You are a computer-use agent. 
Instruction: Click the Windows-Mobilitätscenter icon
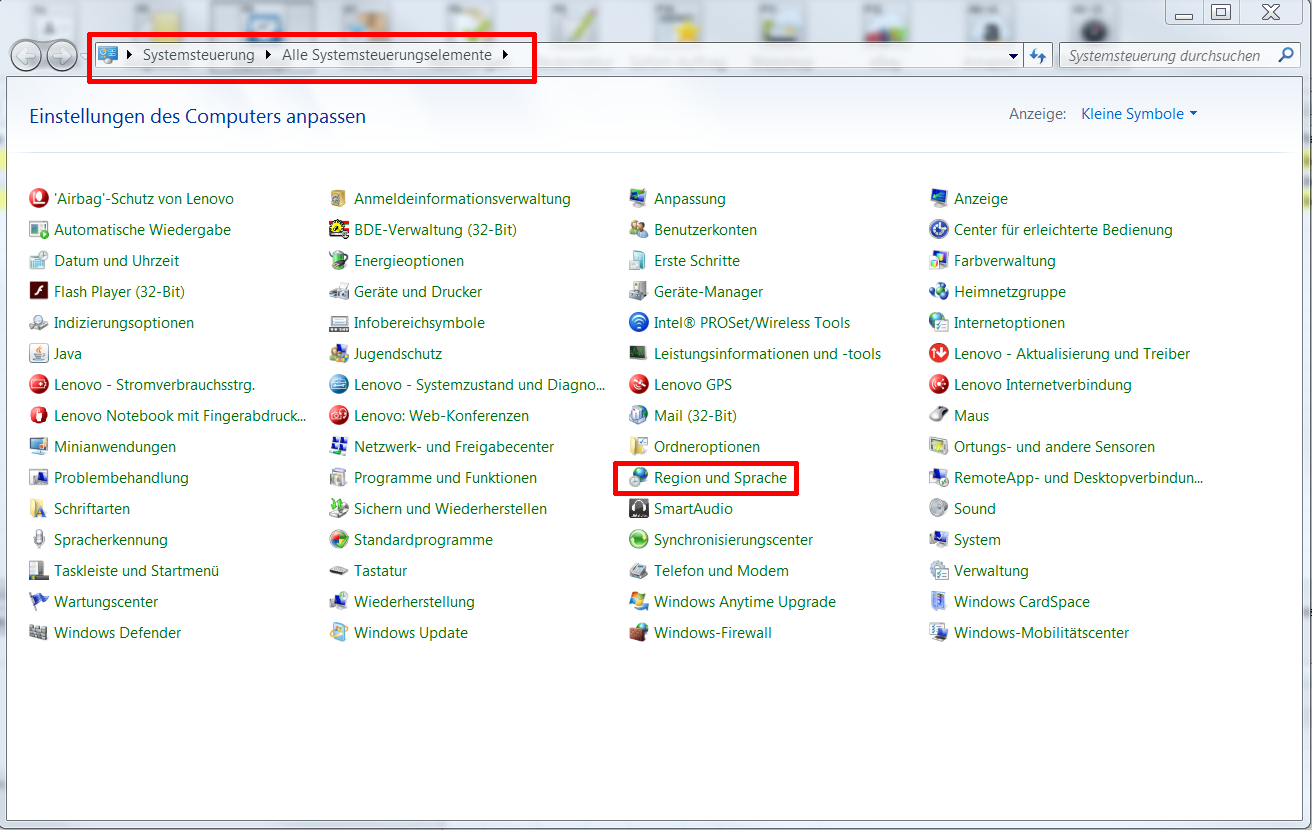click(938, 632)
